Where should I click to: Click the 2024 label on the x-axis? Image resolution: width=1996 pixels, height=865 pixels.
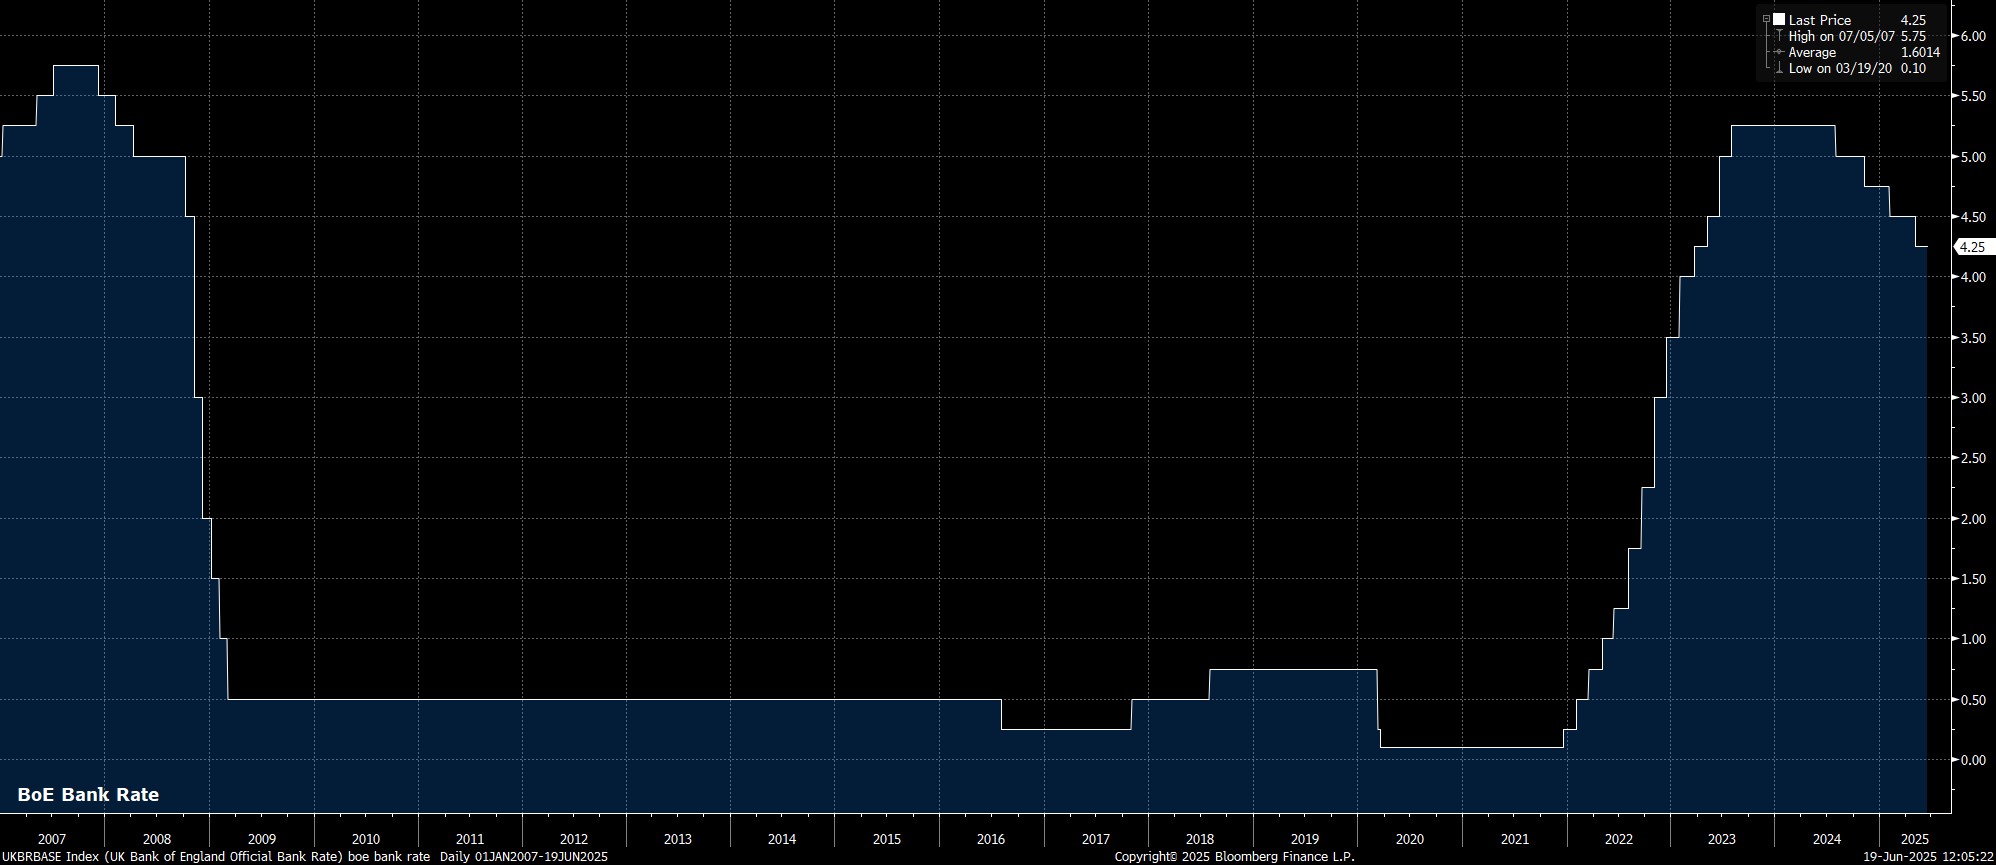tap(1827, 839)
